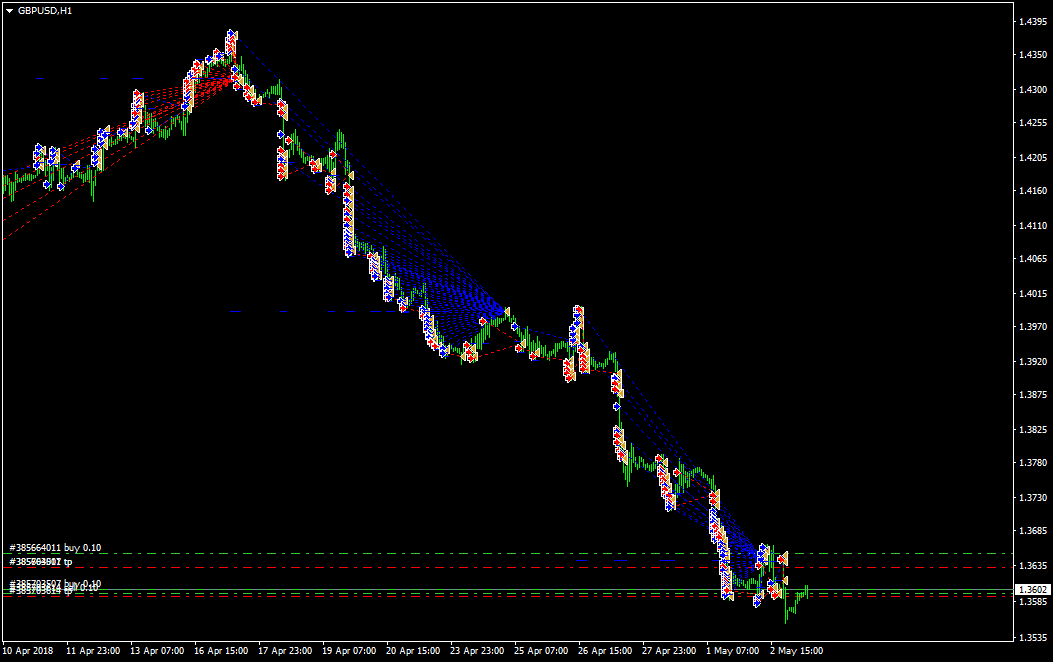Click the 20 Apr 15:00 time label
This screenshot has width=1053, height=662.
coord(413,651)
